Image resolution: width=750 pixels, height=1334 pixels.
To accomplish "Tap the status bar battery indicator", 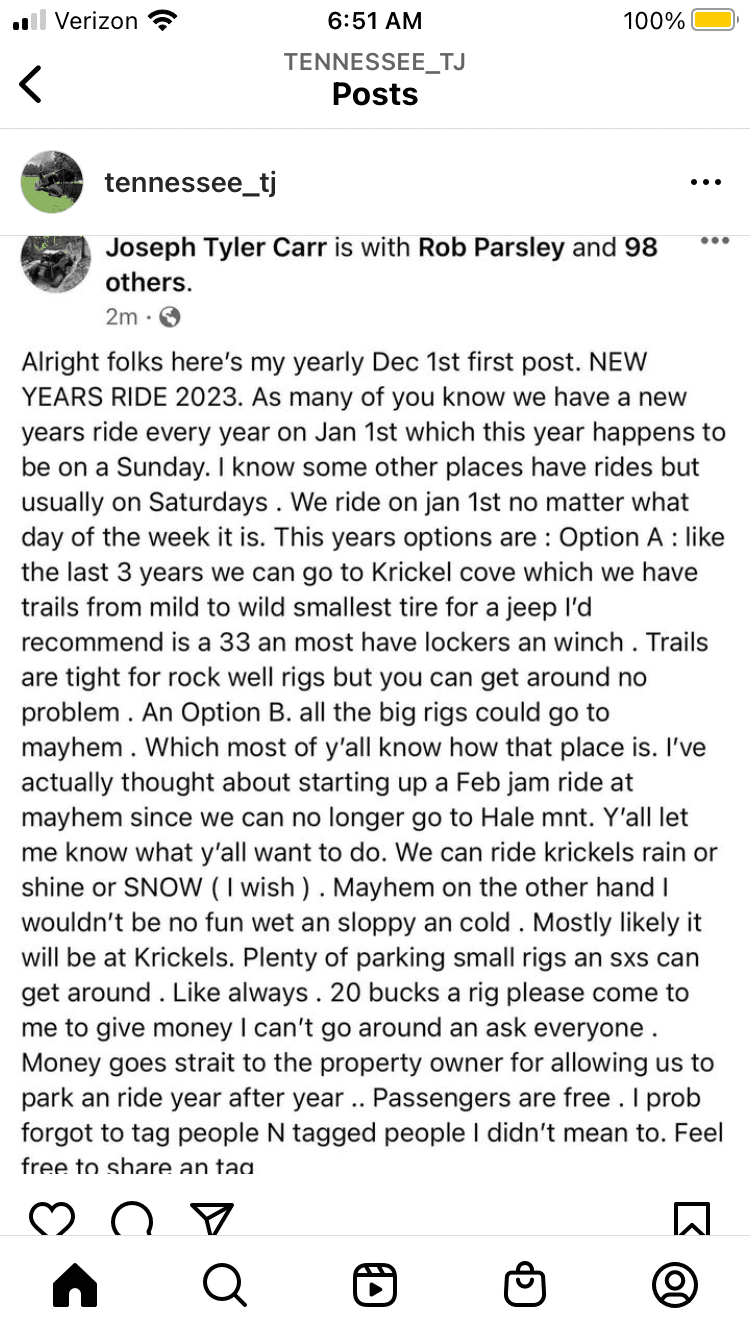I will (x=715, y=21).
